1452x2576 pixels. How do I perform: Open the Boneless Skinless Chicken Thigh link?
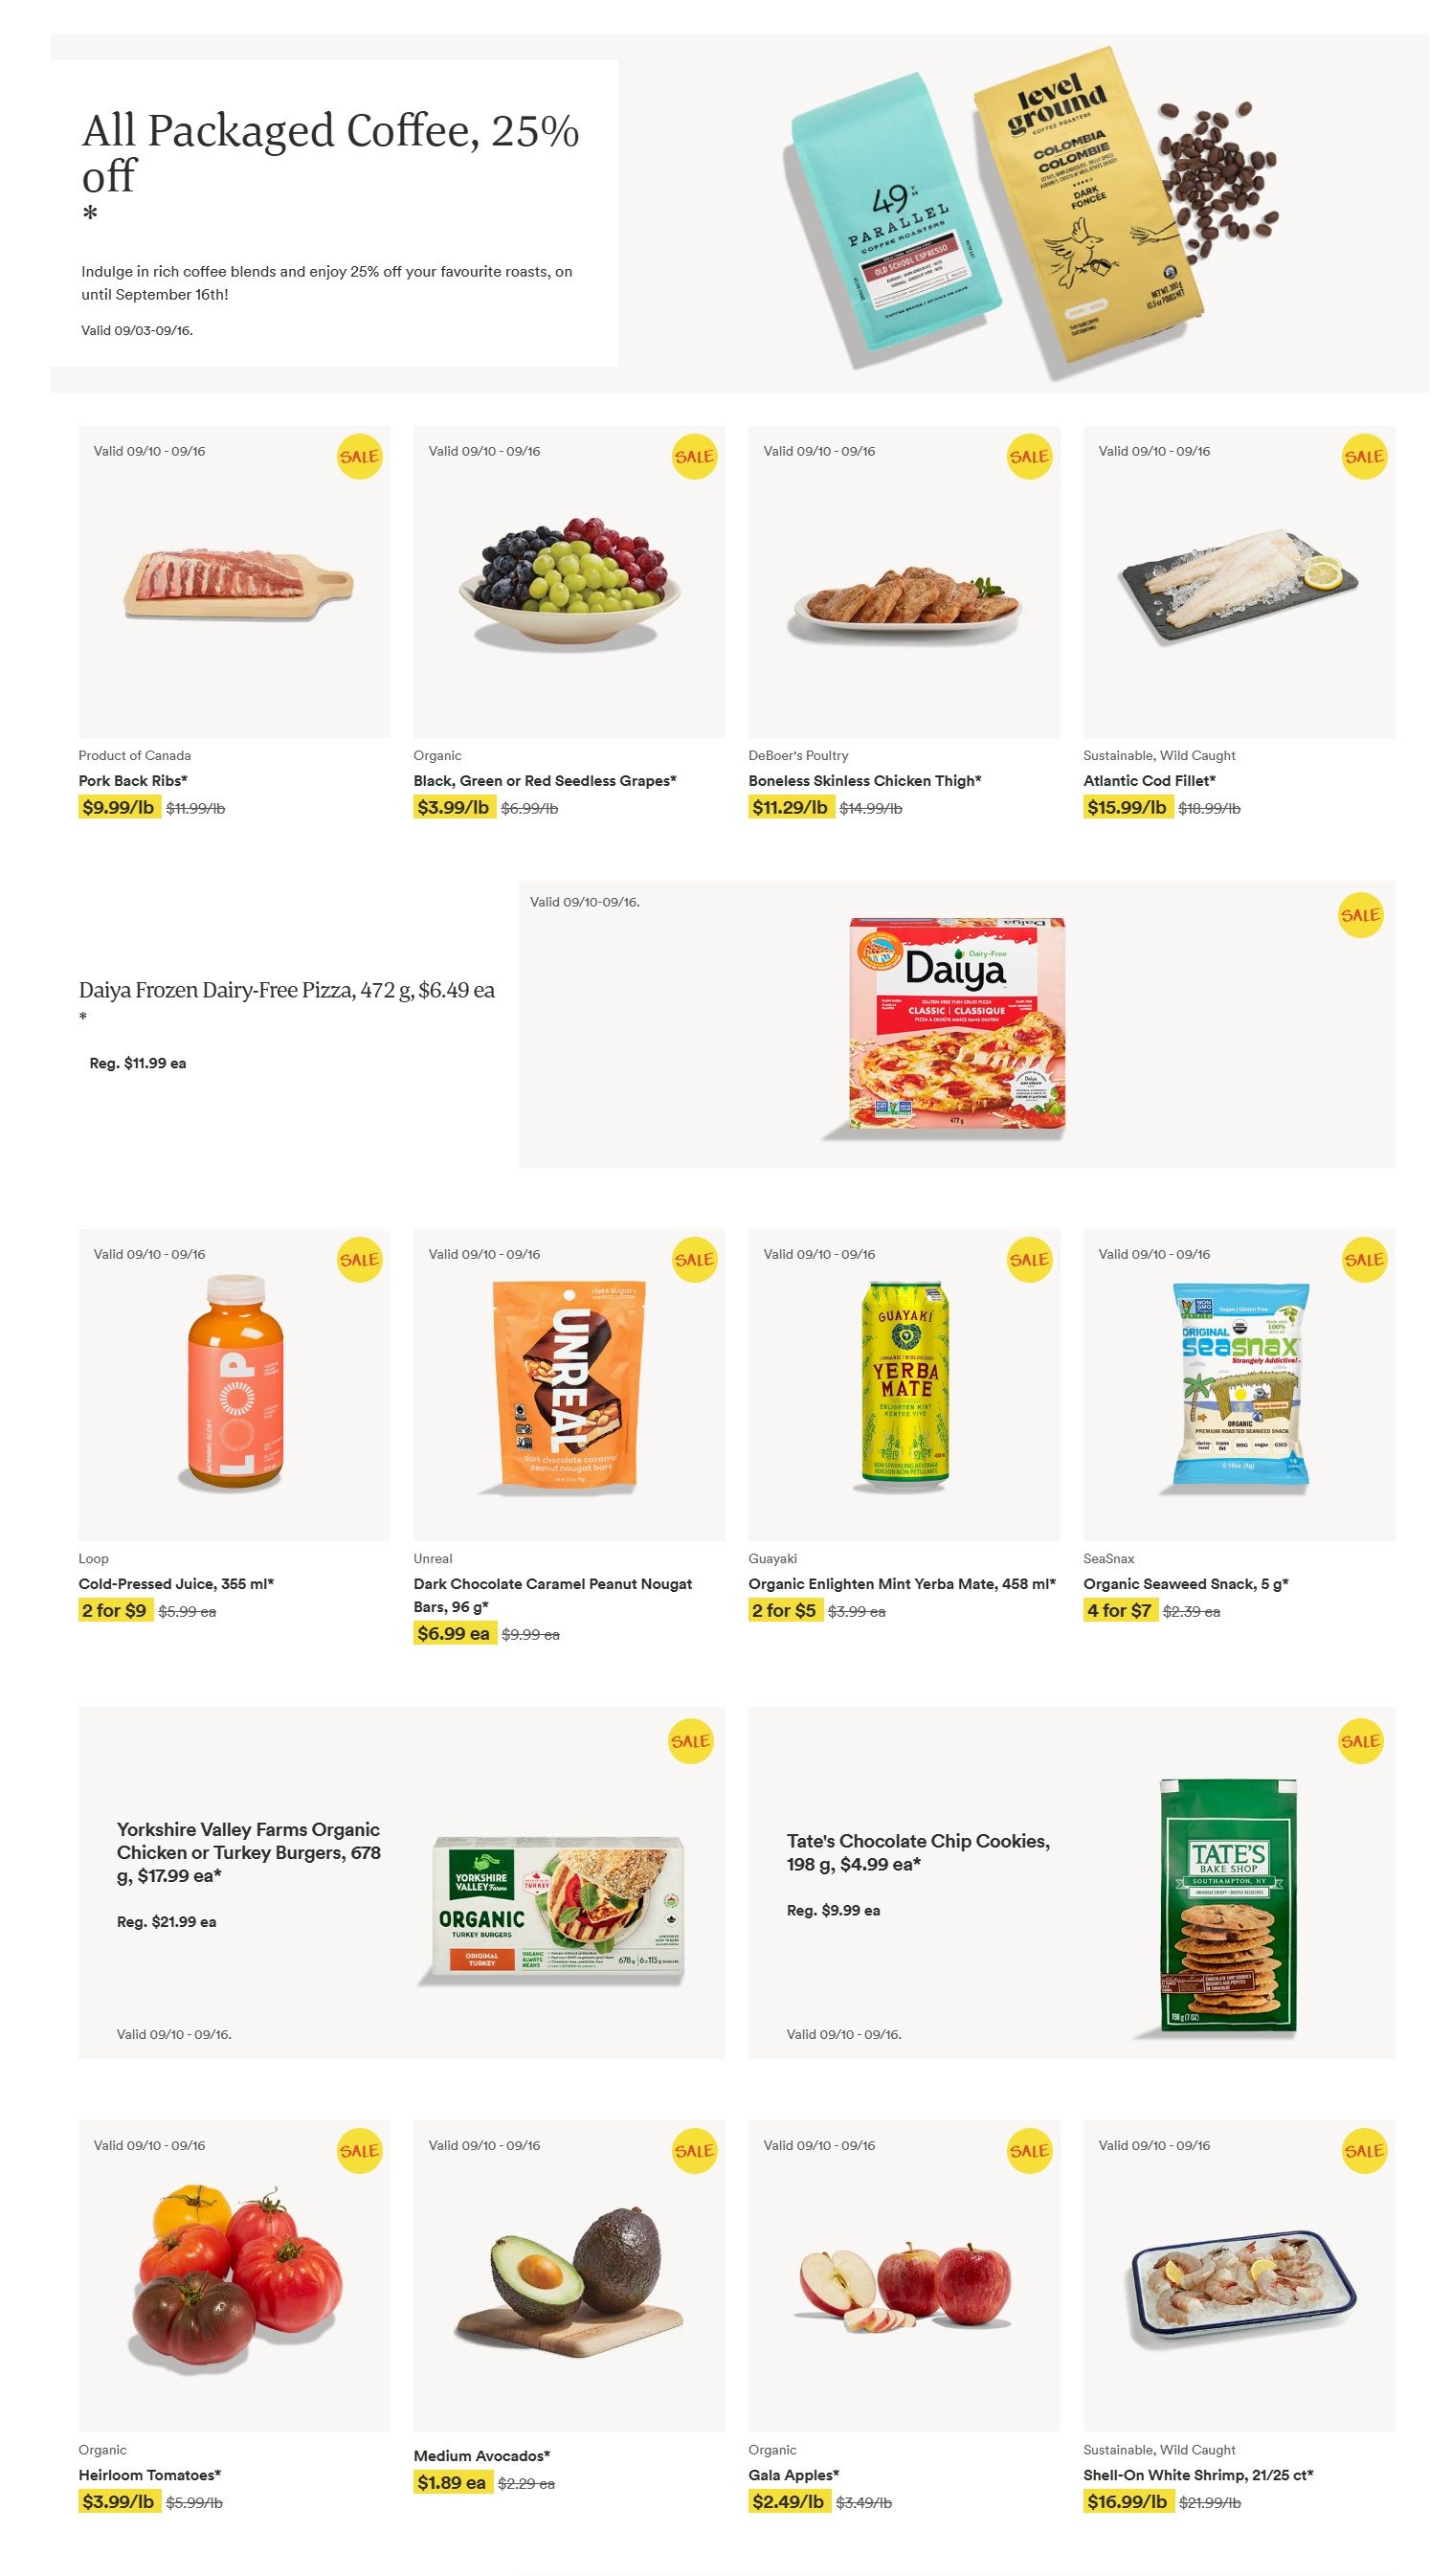[864, 781]
